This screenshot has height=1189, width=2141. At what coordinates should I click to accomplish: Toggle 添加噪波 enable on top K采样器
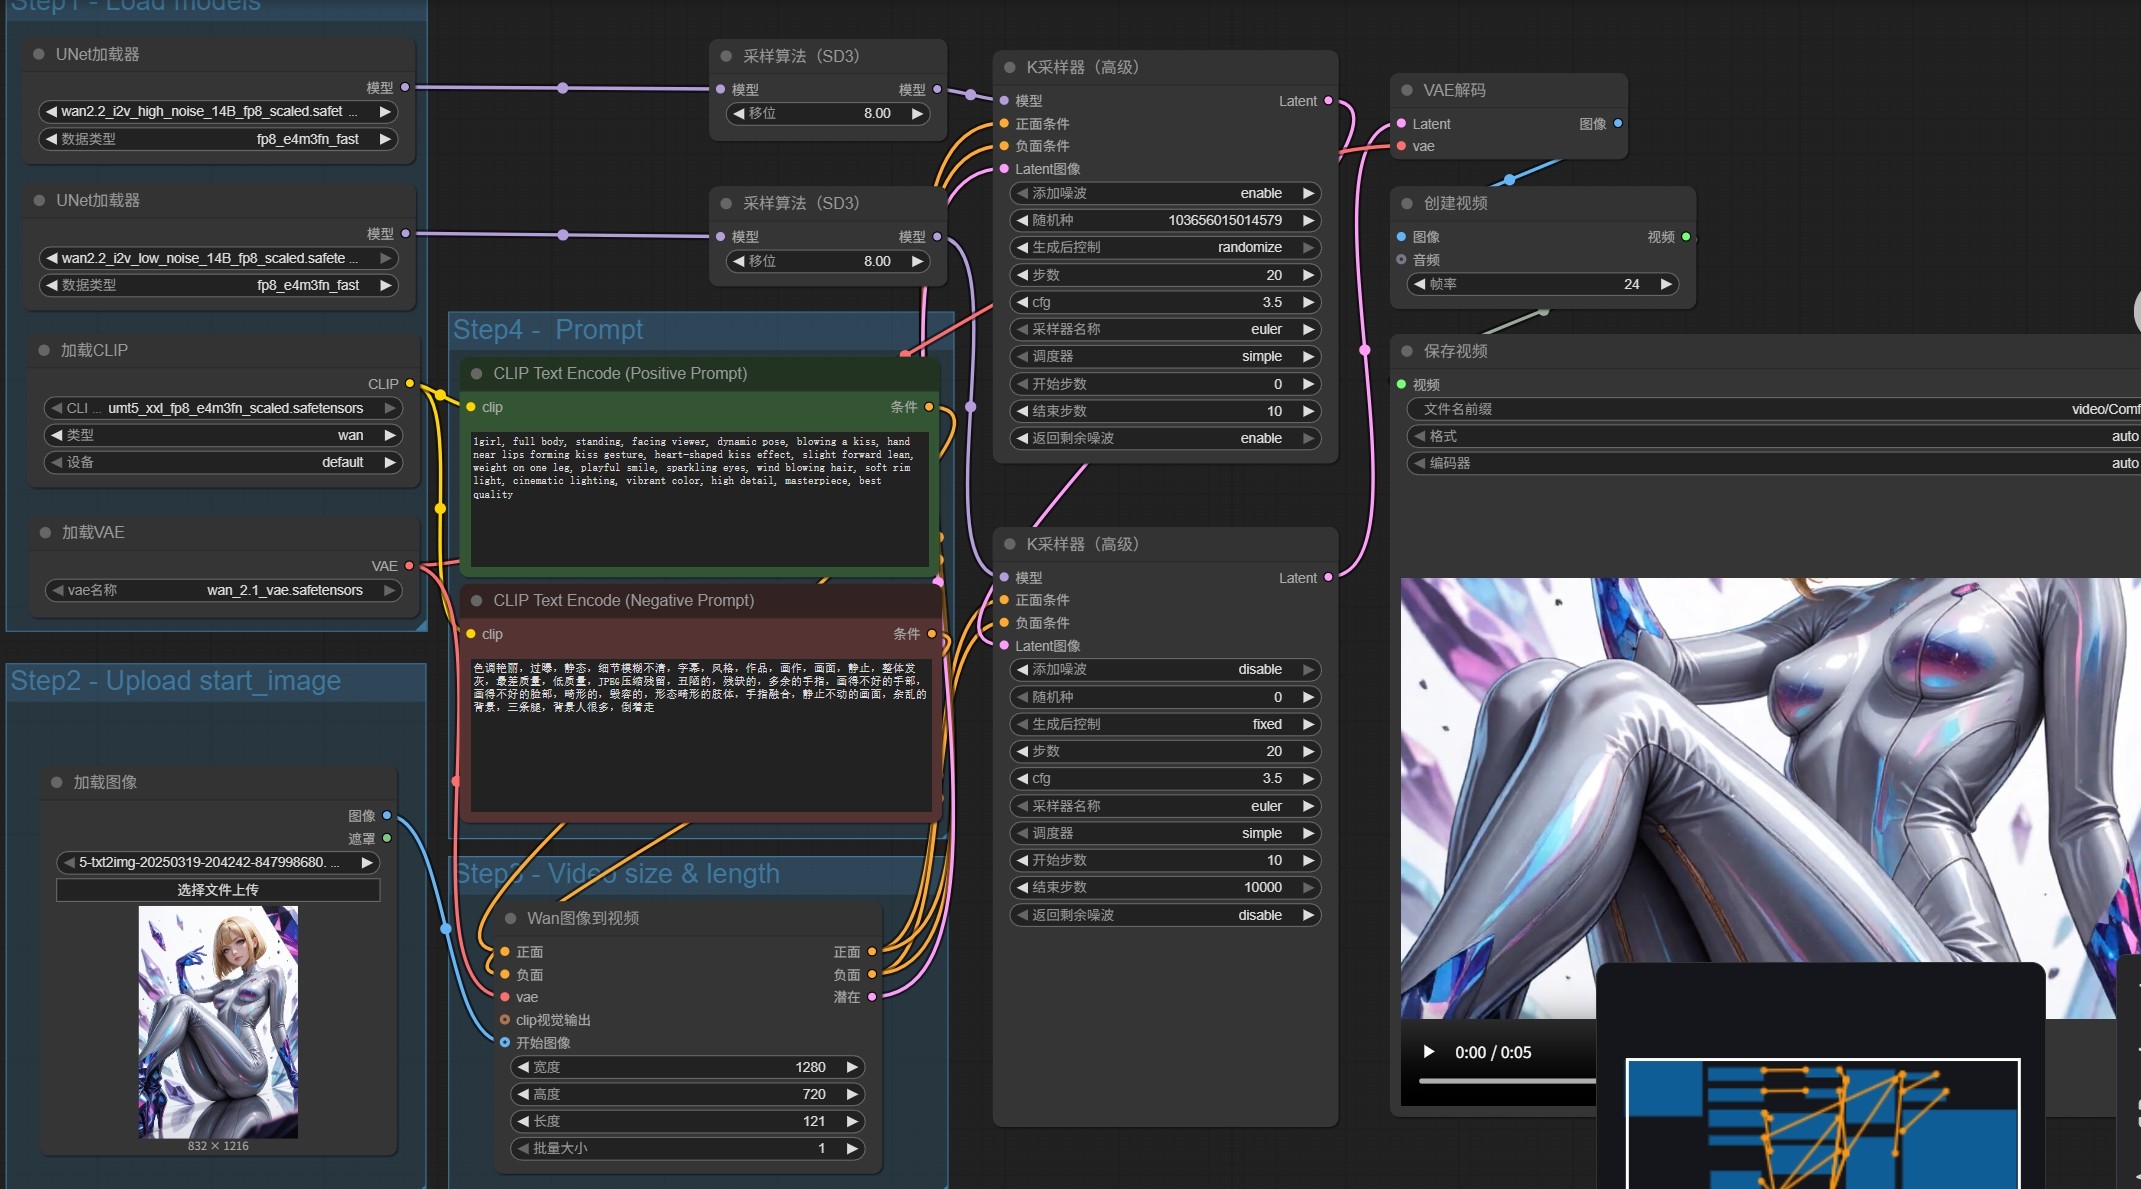(x=1165, y=193)
